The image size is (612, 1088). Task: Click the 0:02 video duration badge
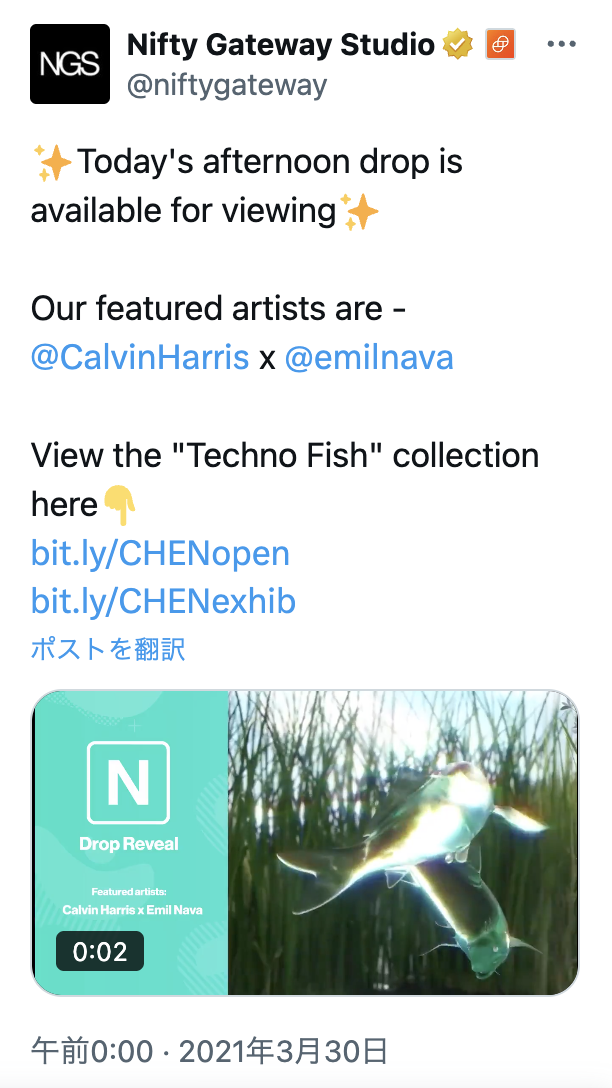pos(100,951)
